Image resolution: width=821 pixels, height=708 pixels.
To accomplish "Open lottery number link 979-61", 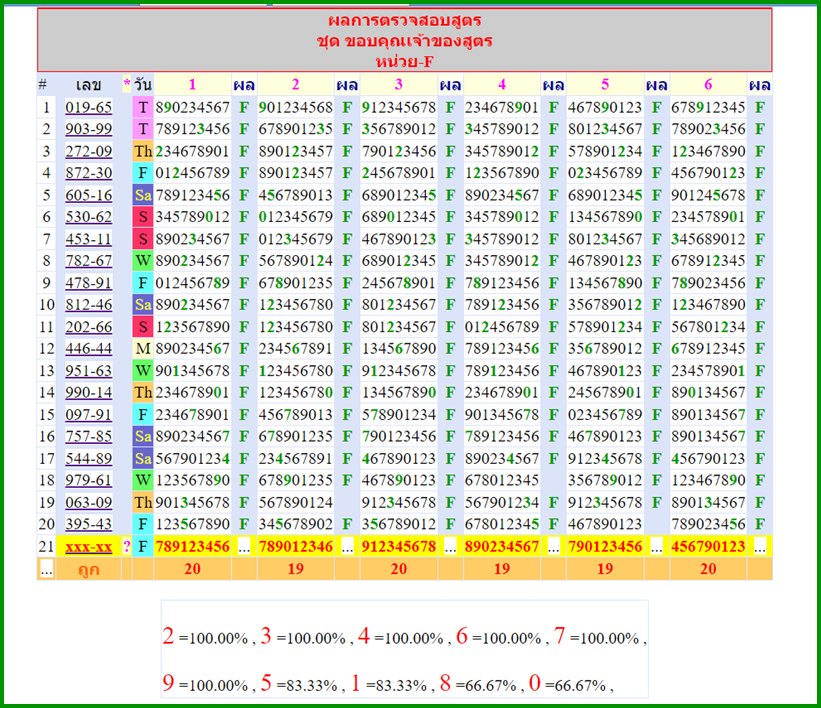I will pos(88,481).
